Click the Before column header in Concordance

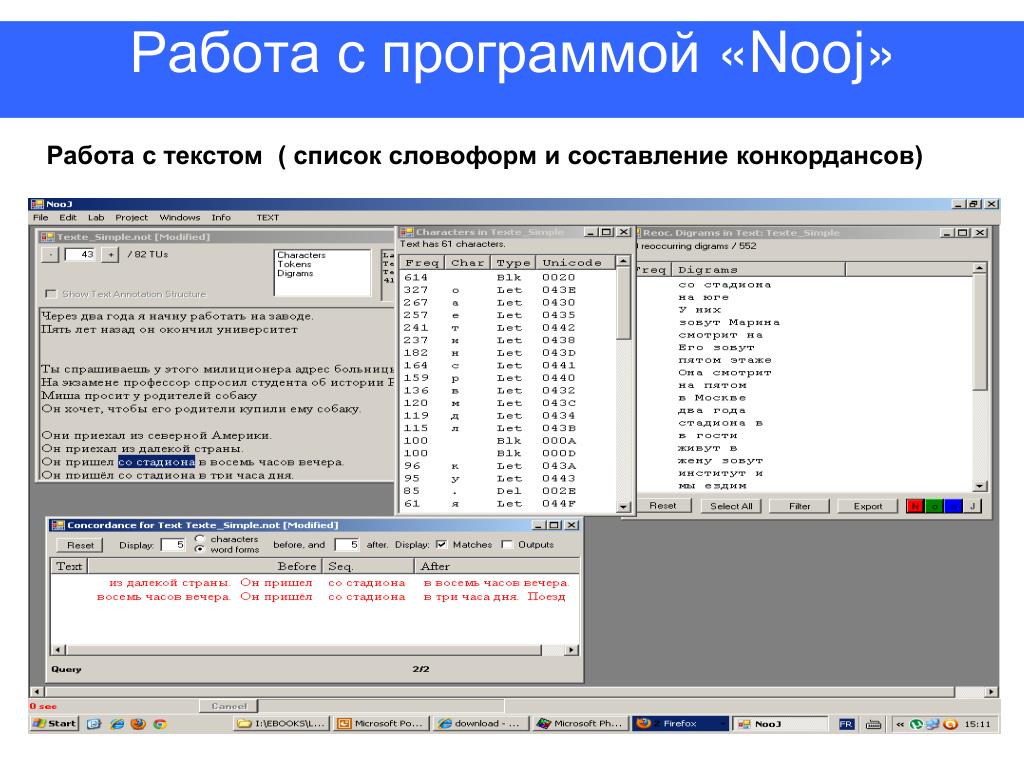(206, 566)
